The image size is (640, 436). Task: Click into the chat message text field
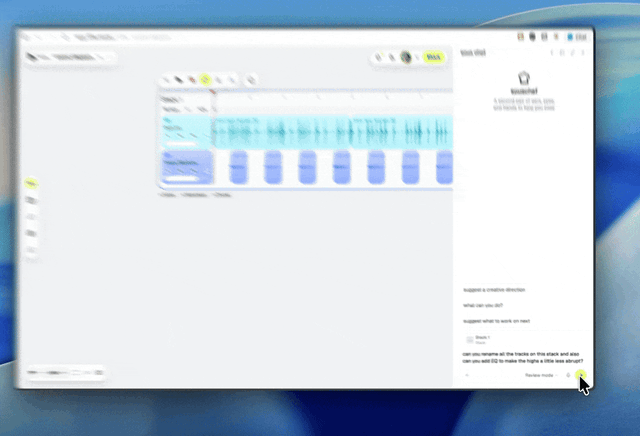coord(522,358)
